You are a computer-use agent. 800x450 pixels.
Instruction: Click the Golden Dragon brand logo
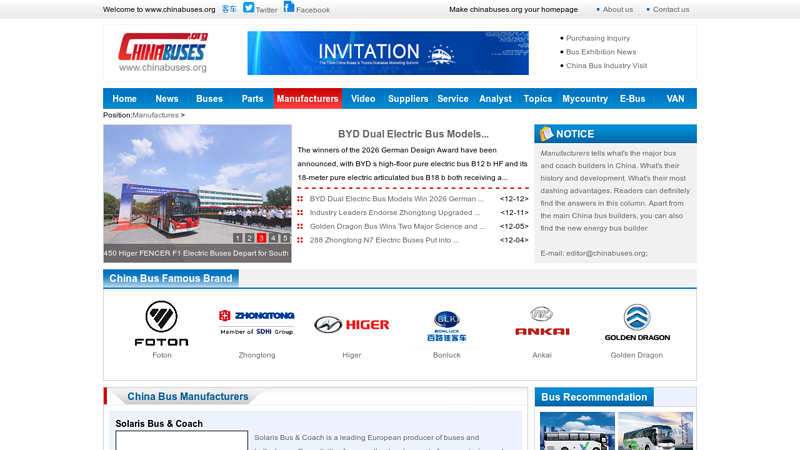pyautogui.click(x=637, y=322)
